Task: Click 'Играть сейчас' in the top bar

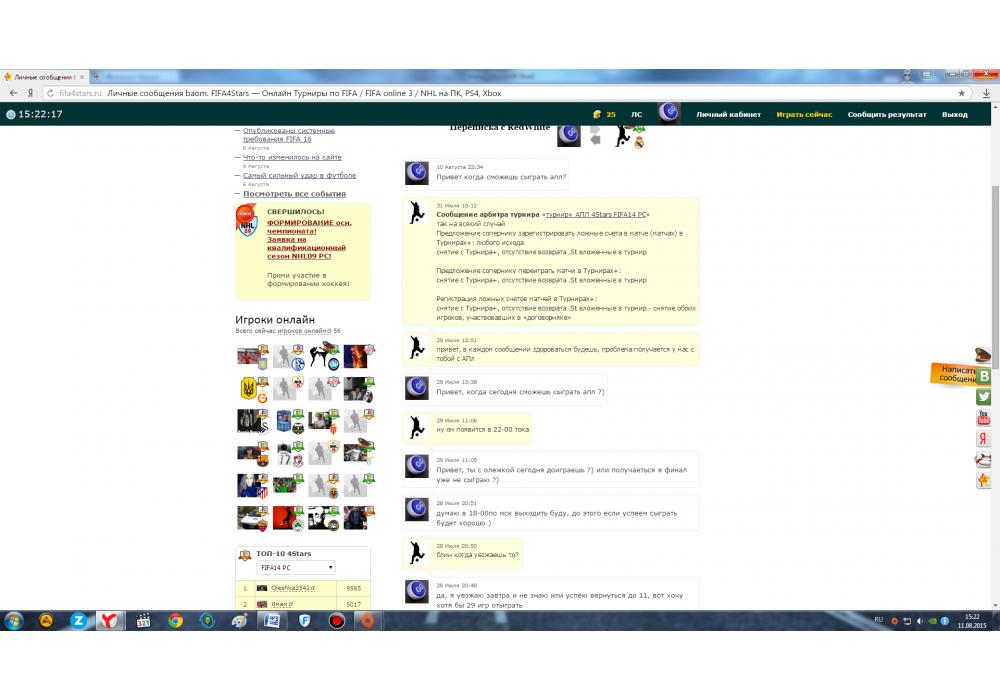Action: pos(804,115)
